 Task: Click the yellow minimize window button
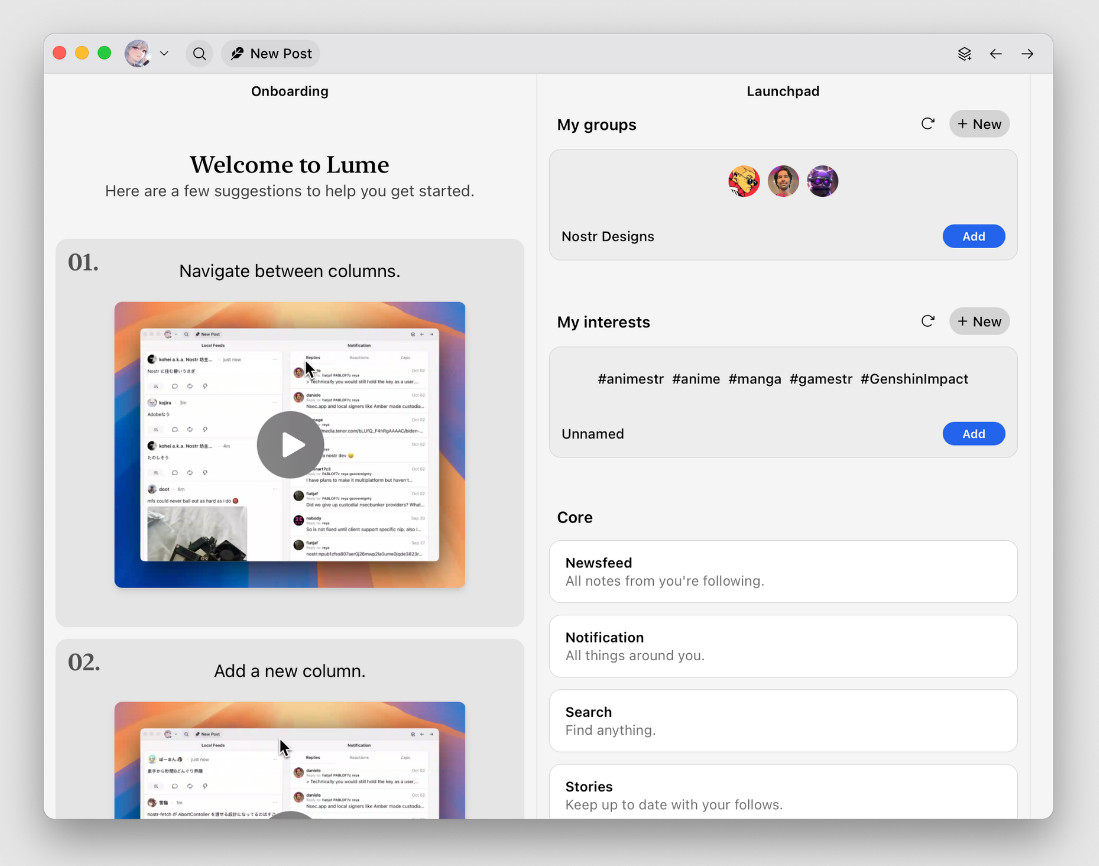tap(82, 53)
